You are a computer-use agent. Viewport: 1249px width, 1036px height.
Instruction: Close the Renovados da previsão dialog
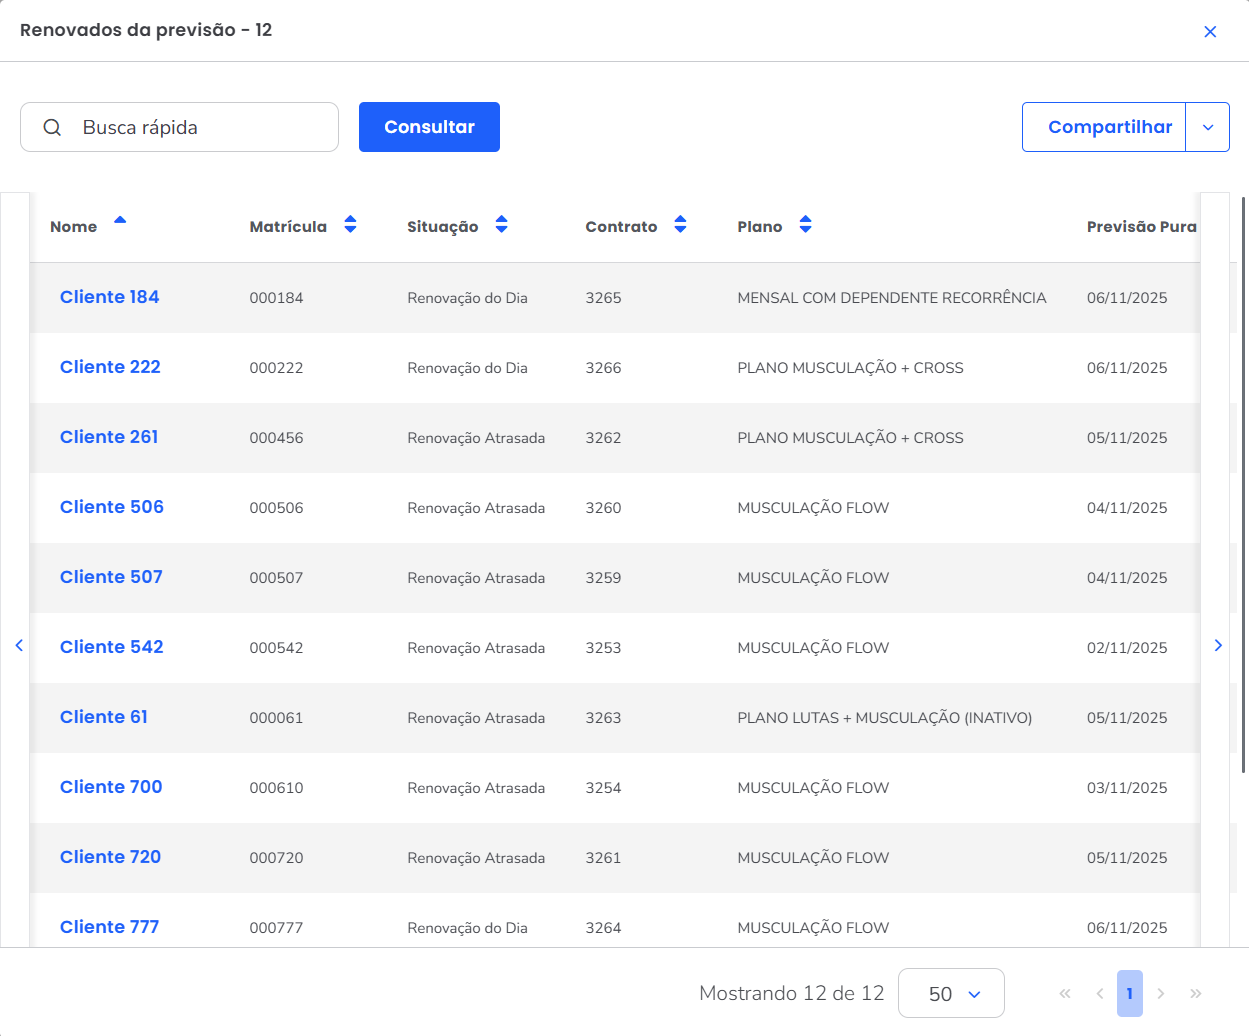pos(1210,32)
